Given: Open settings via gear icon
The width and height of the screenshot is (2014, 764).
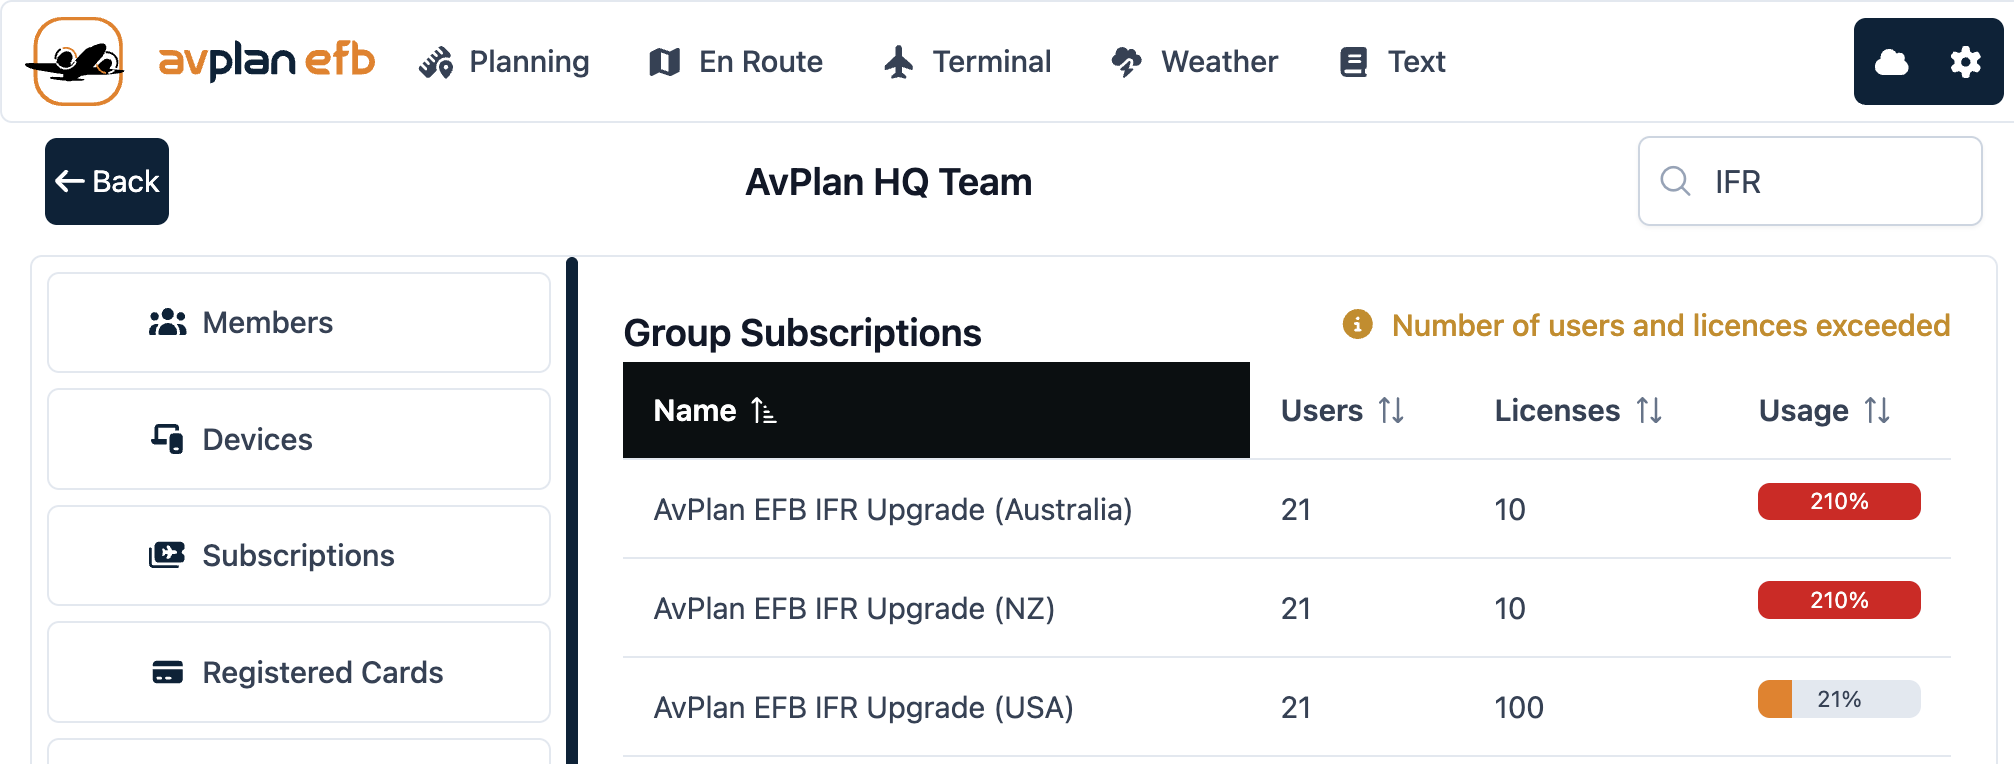Looking at the screenshot, I should tap(1965, 63).
